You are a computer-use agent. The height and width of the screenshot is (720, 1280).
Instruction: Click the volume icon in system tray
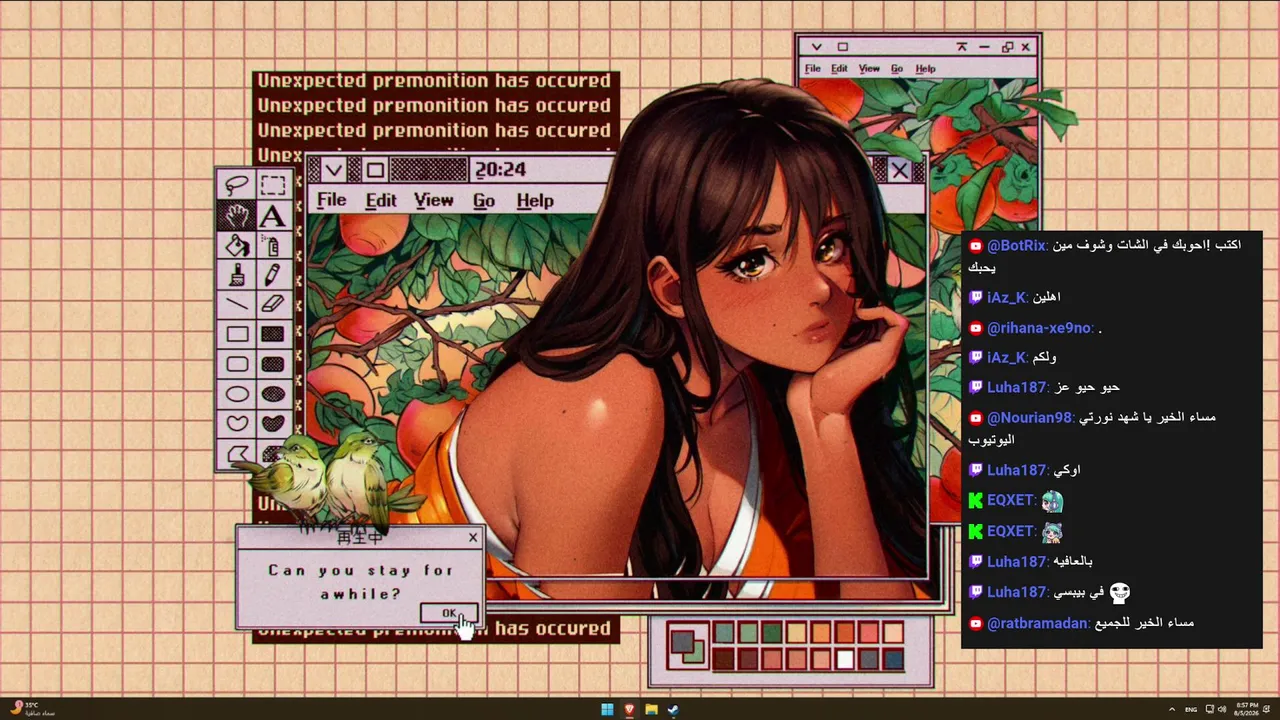pos(1222,710)
